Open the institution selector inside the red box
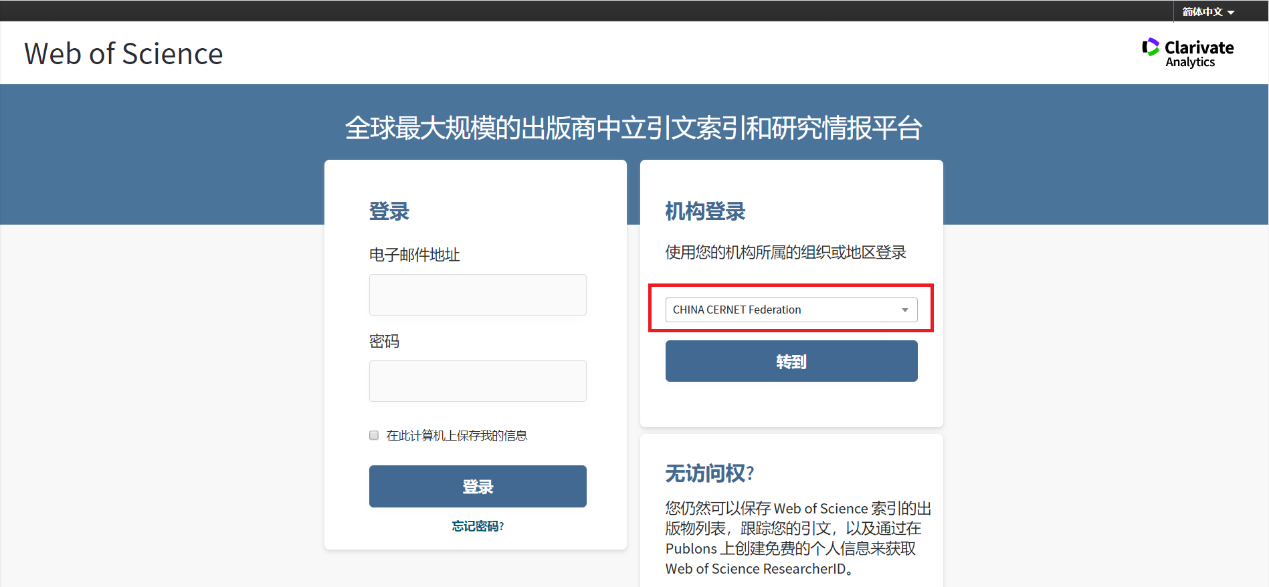The height and width of the screenshot is (587, 1269). pos(790,309)
